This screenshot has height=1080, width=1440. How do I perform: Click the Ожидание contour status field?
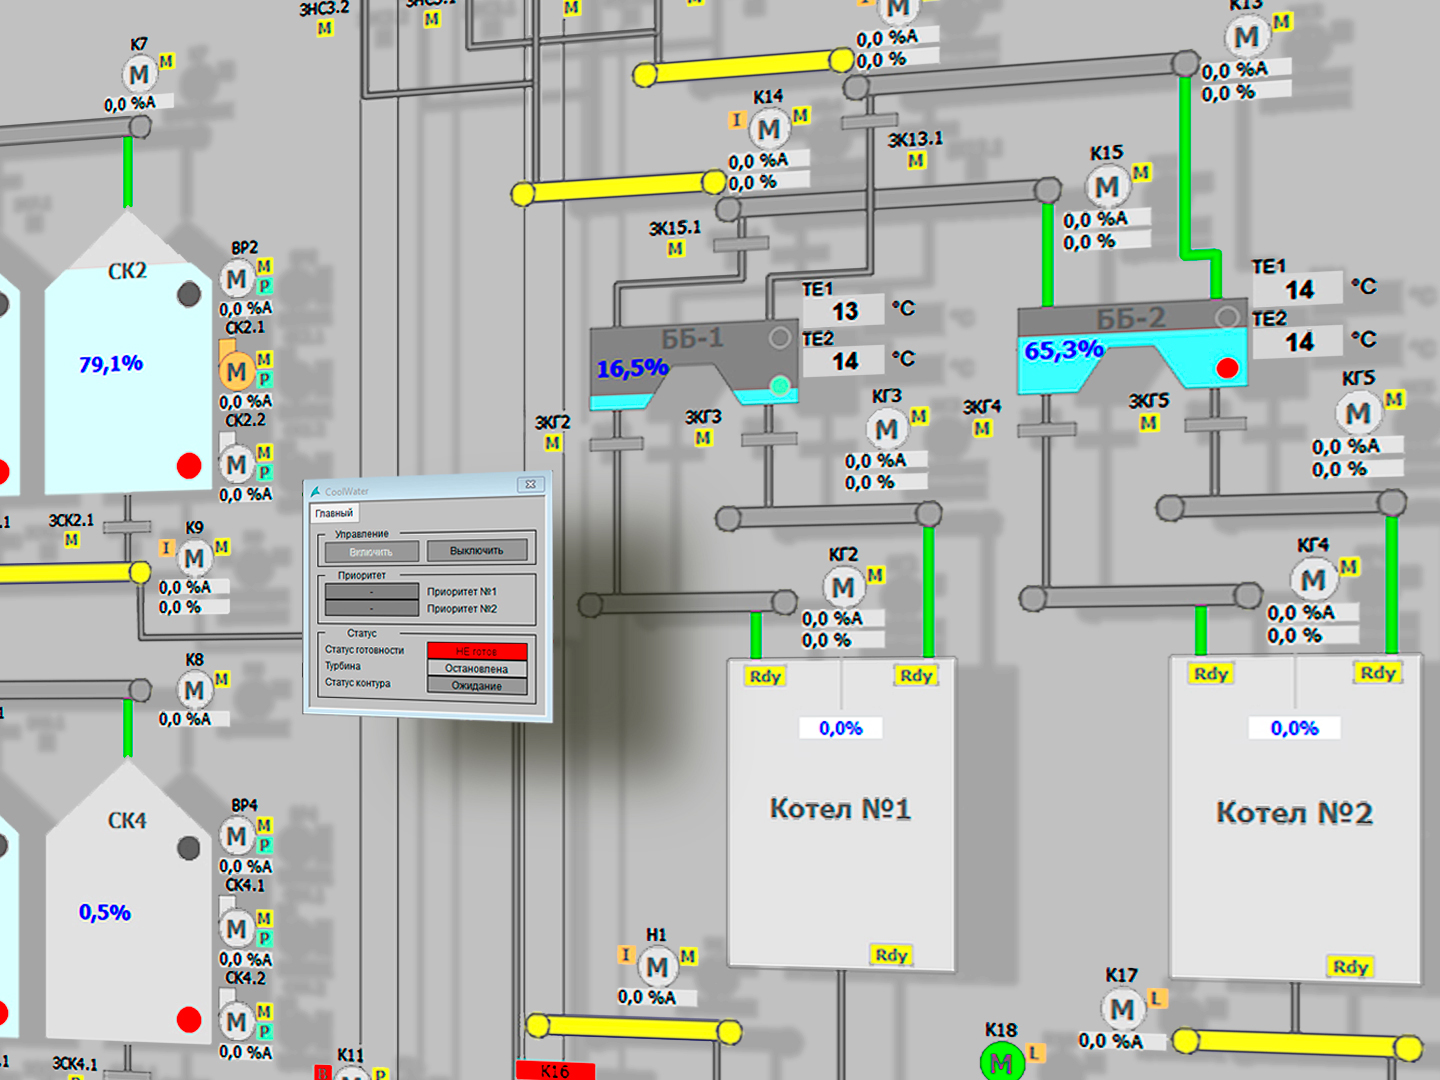click(476, 686)
